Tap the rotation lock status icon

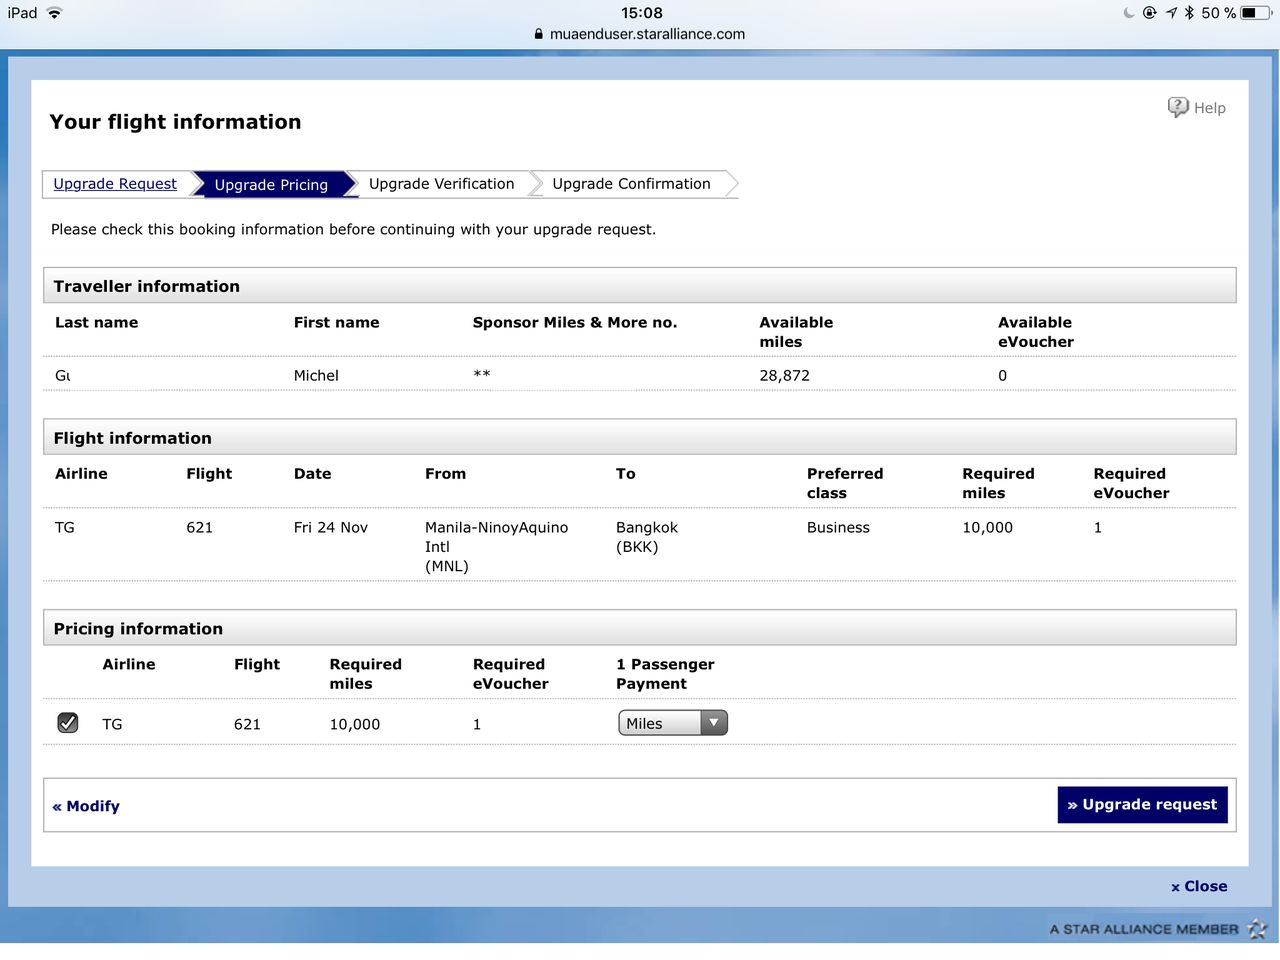[x=1150, y=13]
